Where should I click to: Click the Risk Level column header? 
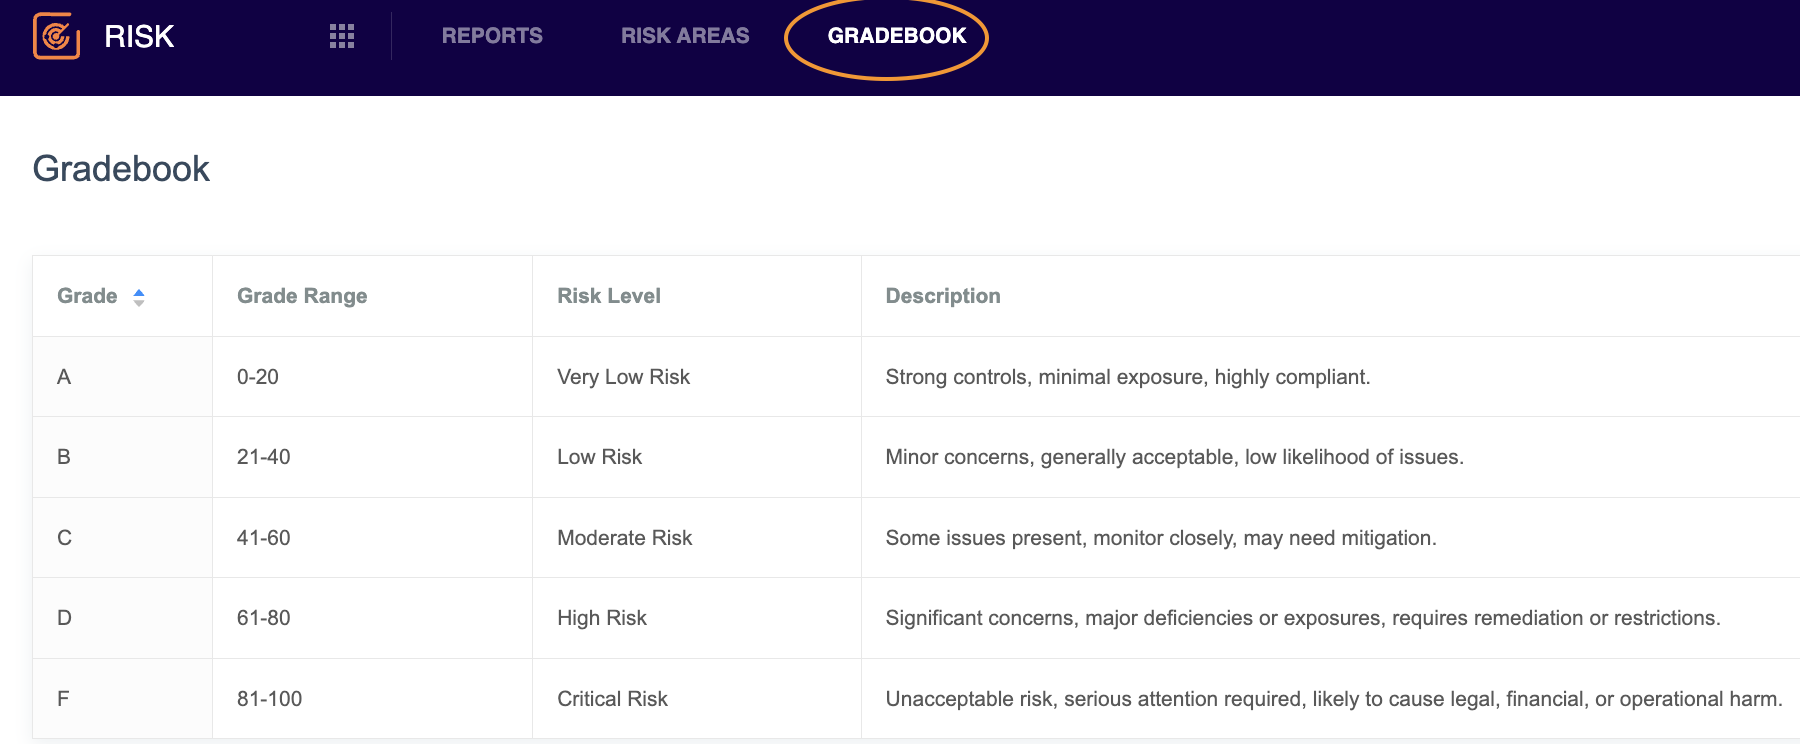click(609, 296)
